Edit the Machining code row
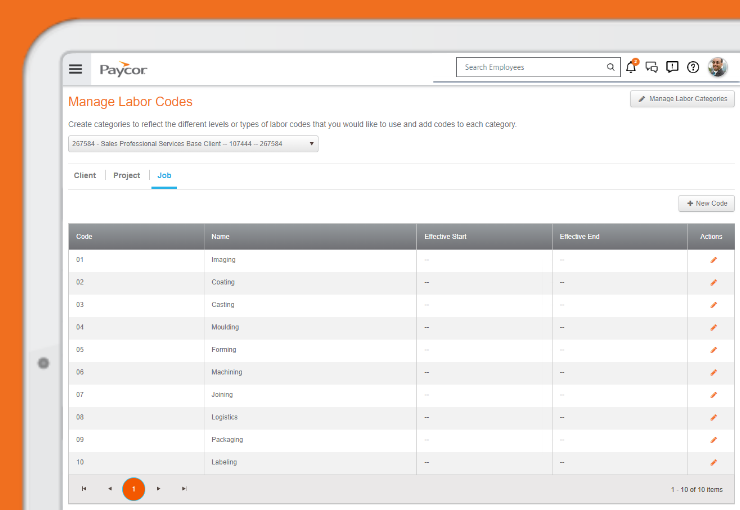The width and height of the screenshot is (740, 510). (714, 373)
